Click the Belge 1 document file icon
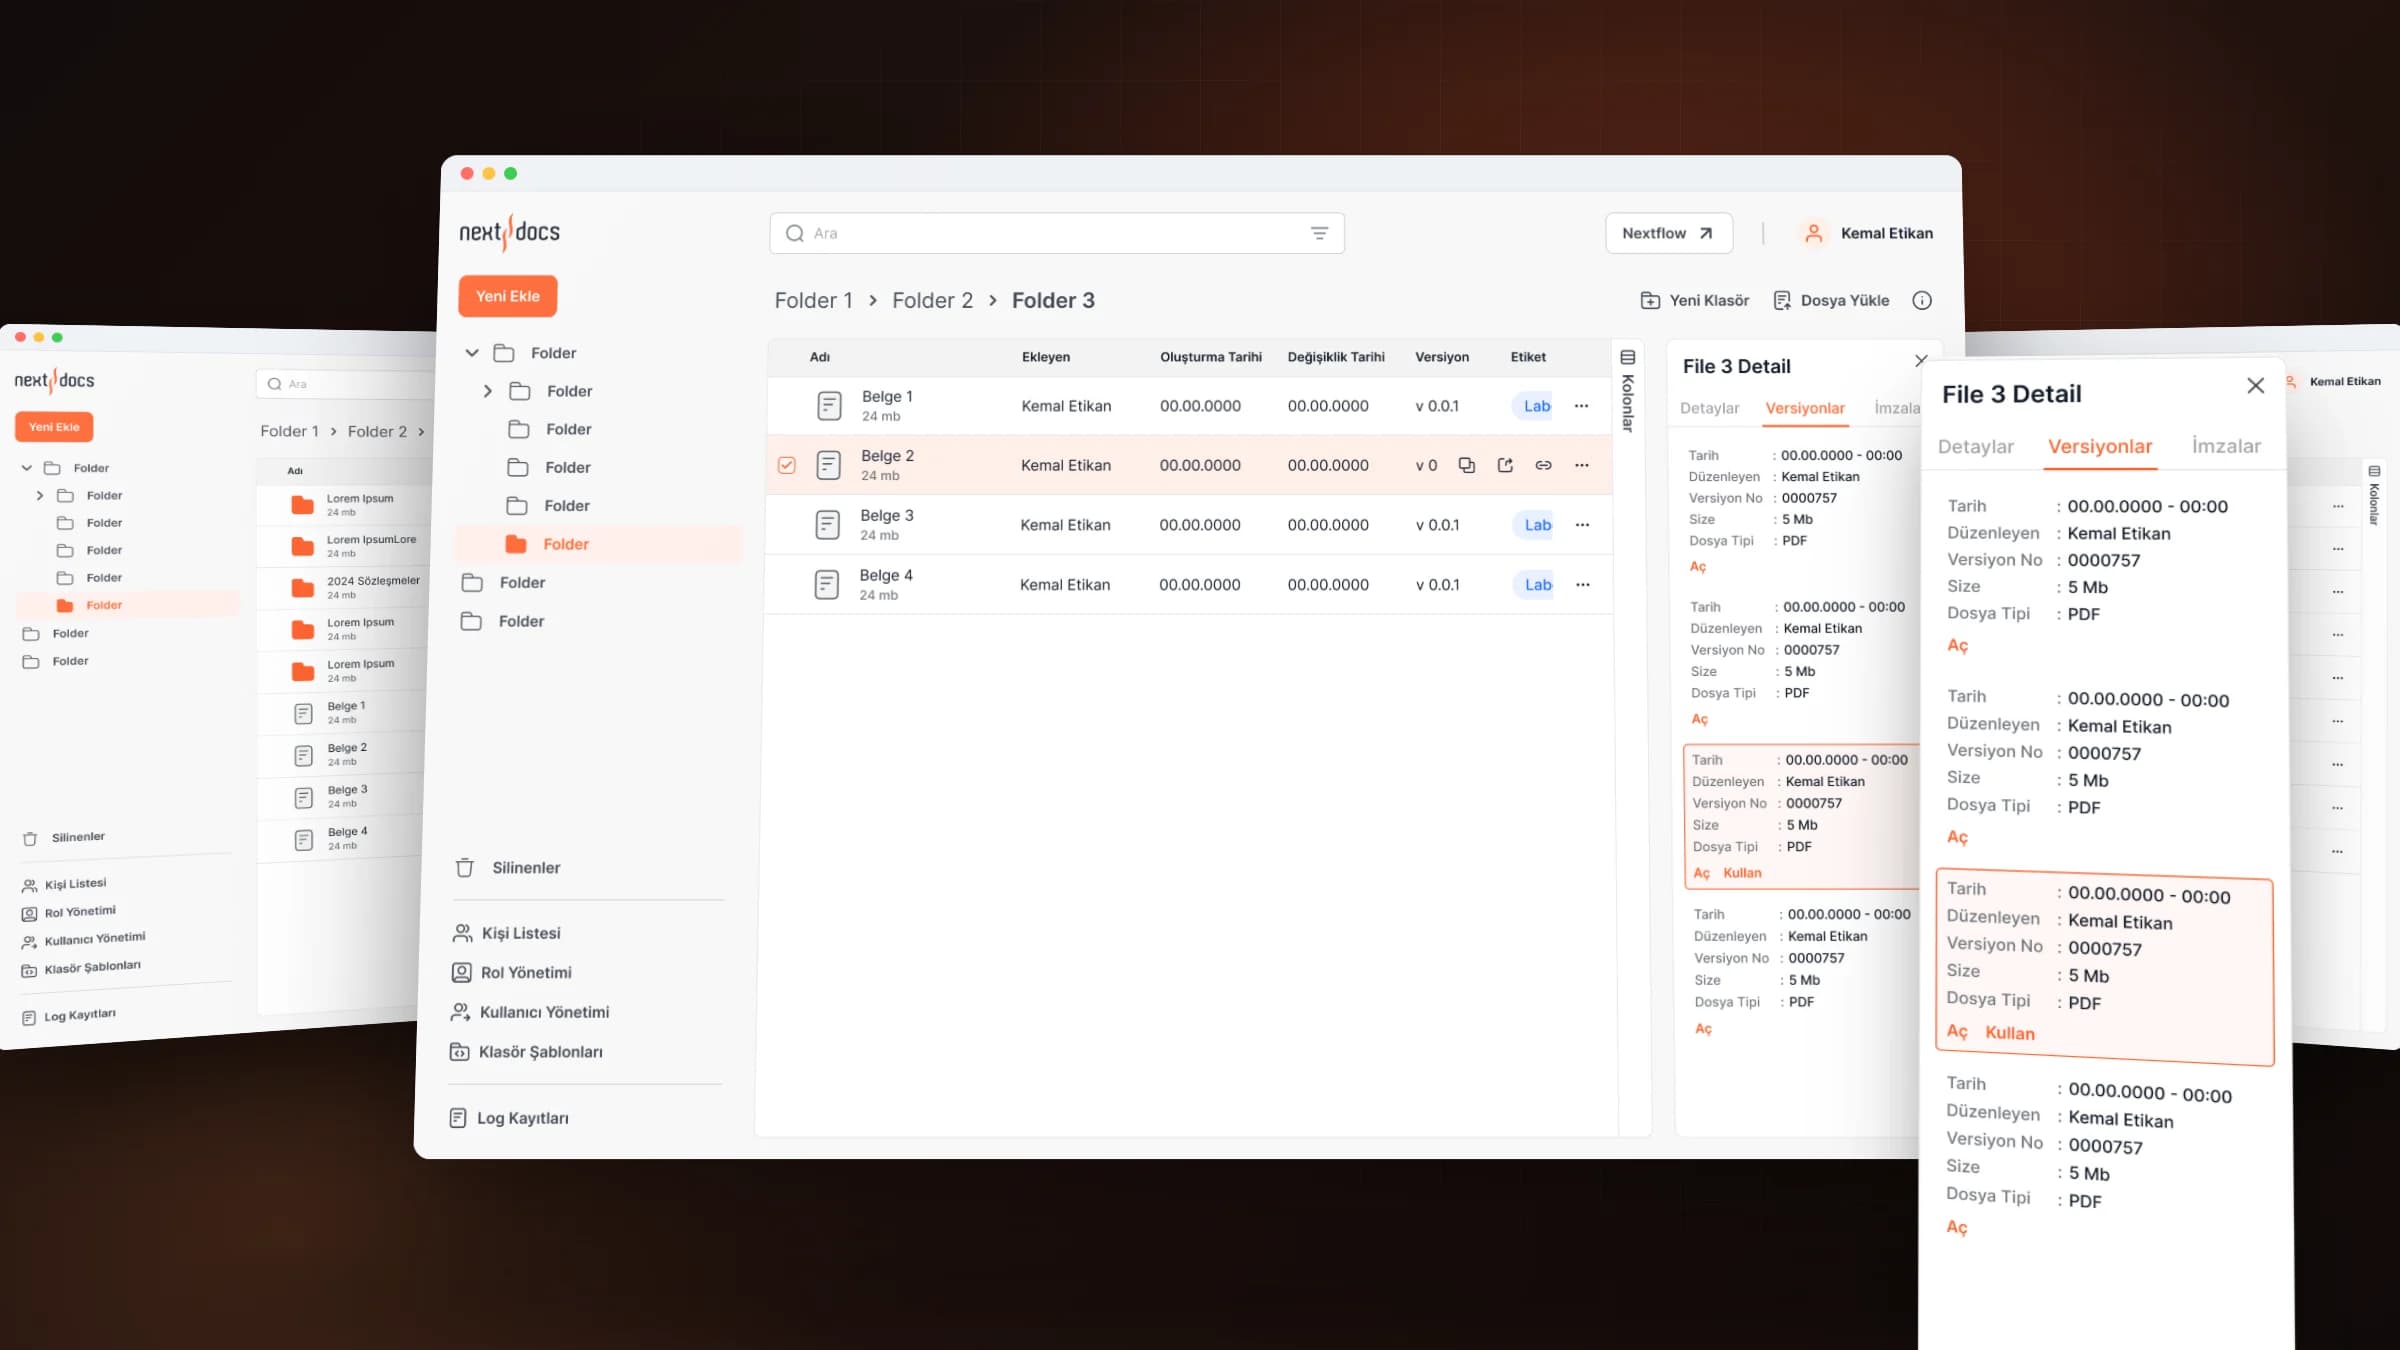 (x=829, y=406)
